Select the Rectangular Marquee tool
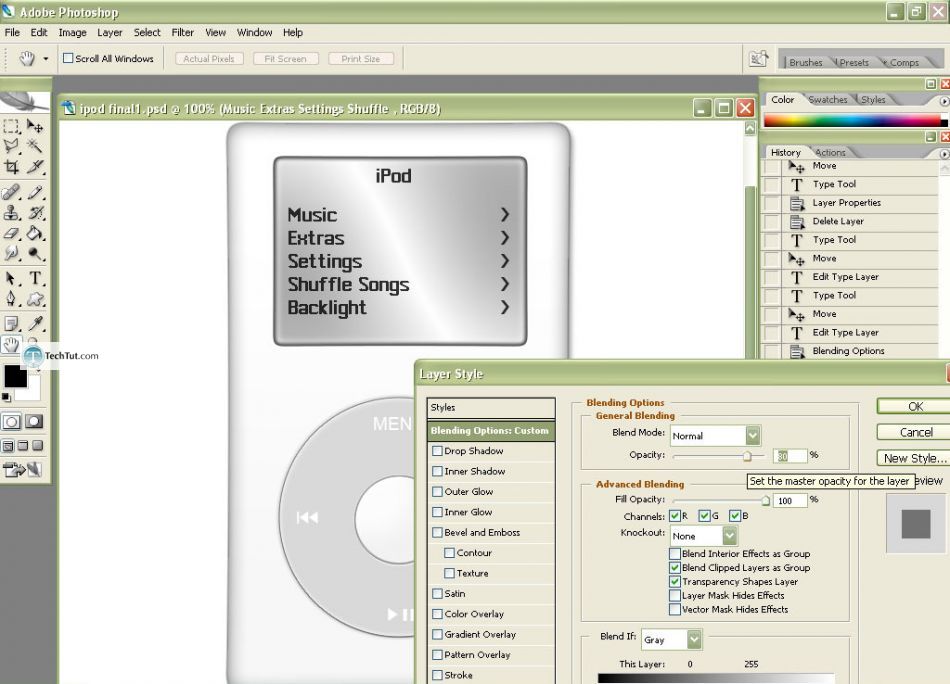The height and width of the screenshot is (684, 950). pos(12,126)
